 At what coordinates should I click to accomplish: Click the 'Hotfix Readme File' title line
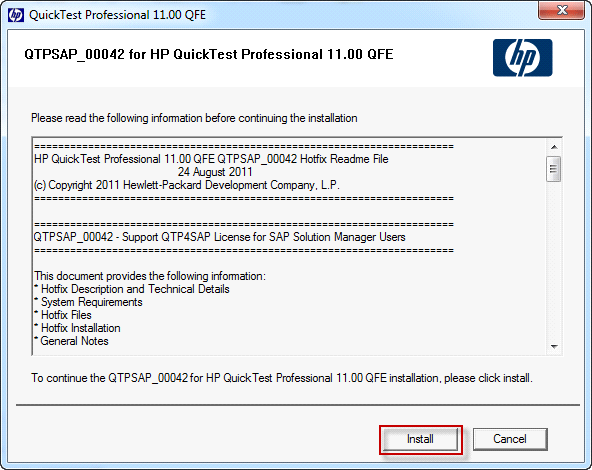coord(211,159)
